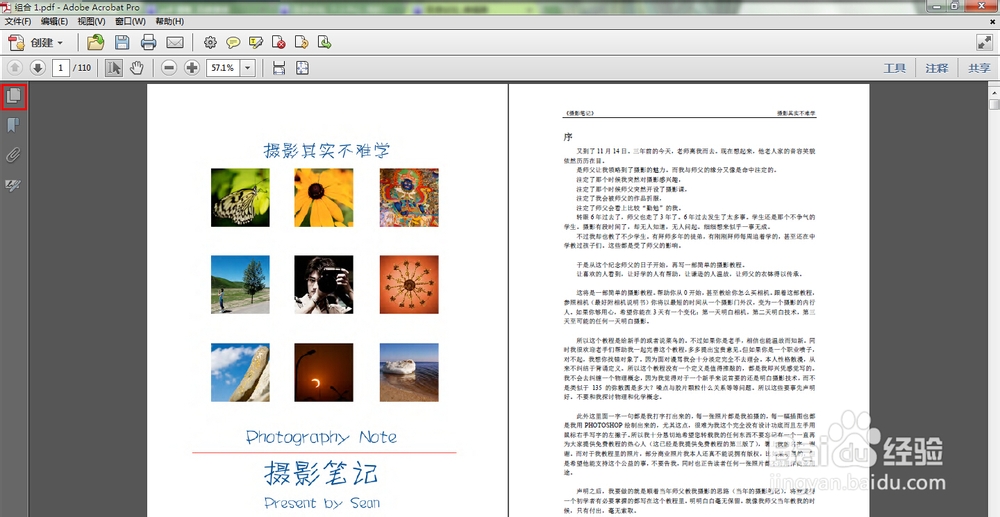Zoom in with the plus button

(x=192, y=68)
